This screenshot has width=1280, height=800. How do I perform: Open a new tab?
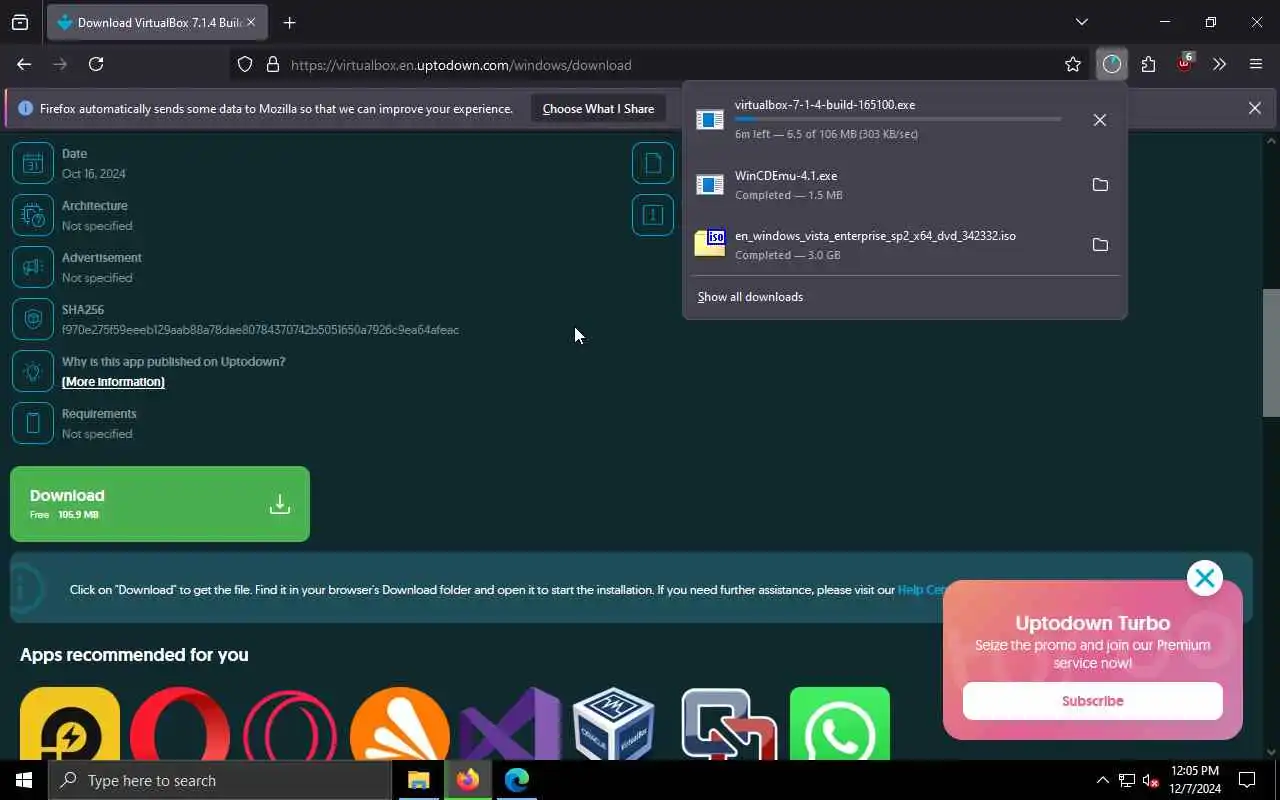point(289,22)
